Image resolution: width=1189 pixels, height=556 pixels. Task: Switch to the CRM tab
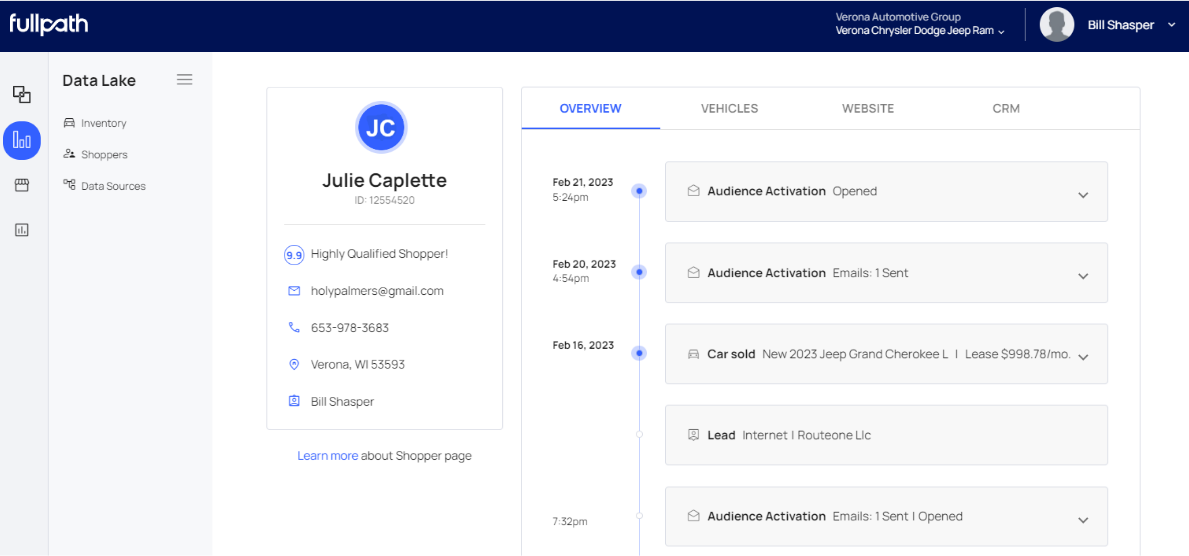[1006, 108]
